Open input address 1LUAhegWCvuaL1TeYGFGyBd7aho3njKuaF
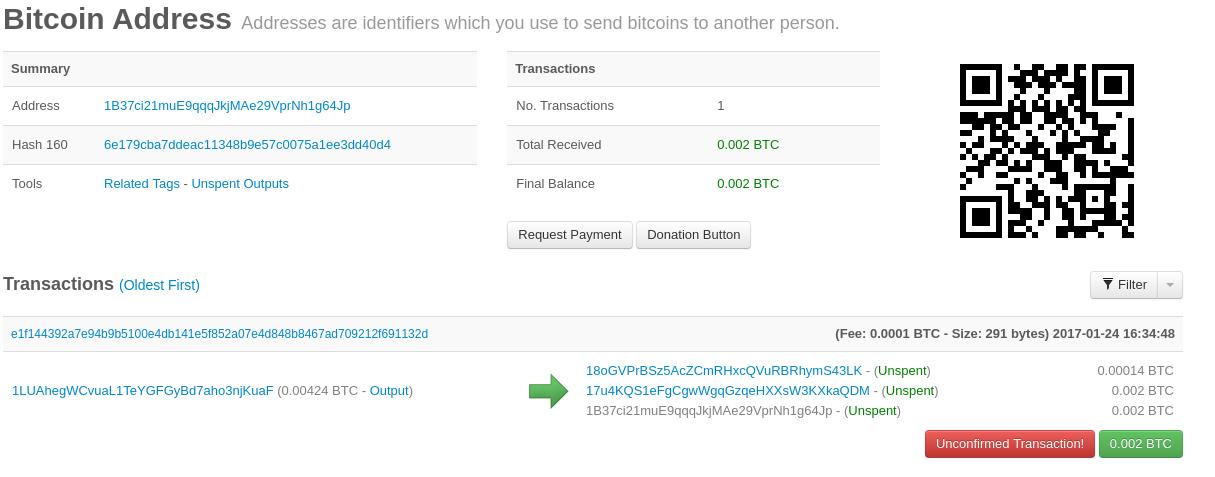The image size is (1215, 477). (x=142, y=391)
